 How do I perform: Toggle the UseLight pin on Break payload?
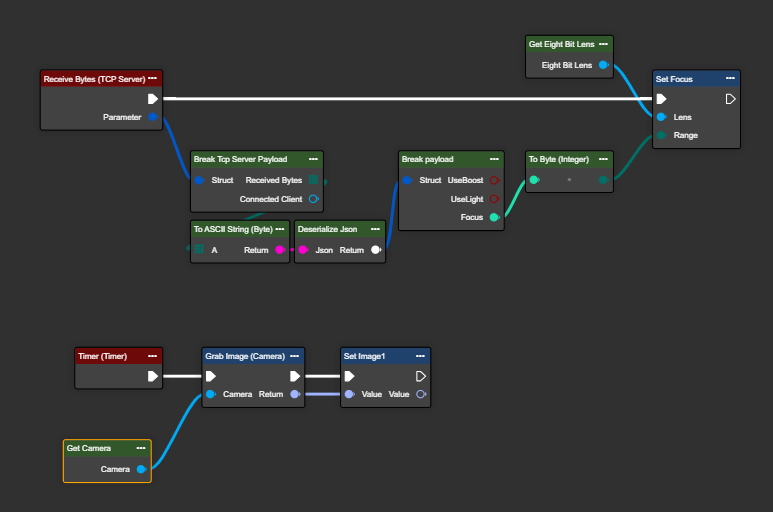pyautogui.click(x=493, y=199)
